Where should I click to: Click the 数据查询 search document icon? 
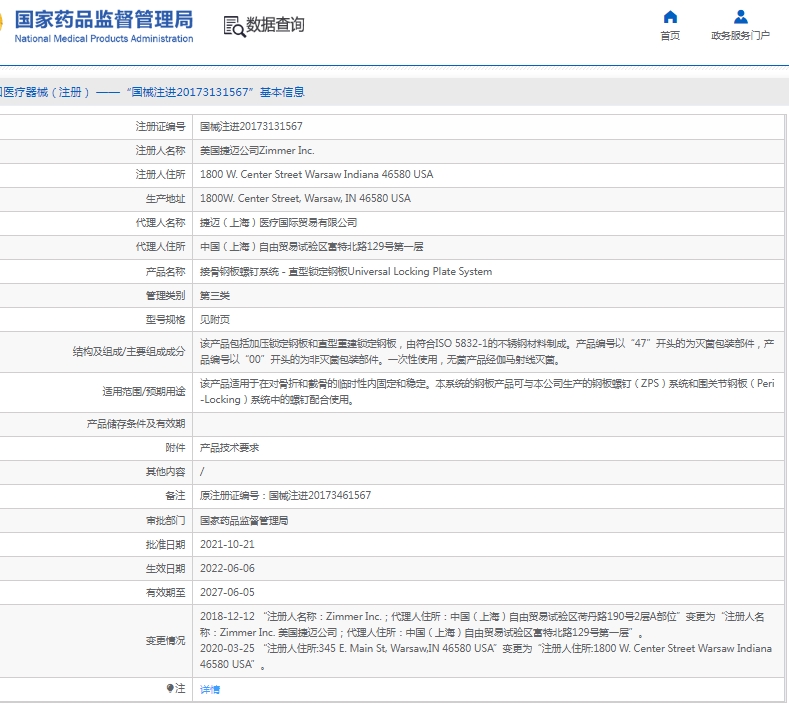tap(234, 26)
